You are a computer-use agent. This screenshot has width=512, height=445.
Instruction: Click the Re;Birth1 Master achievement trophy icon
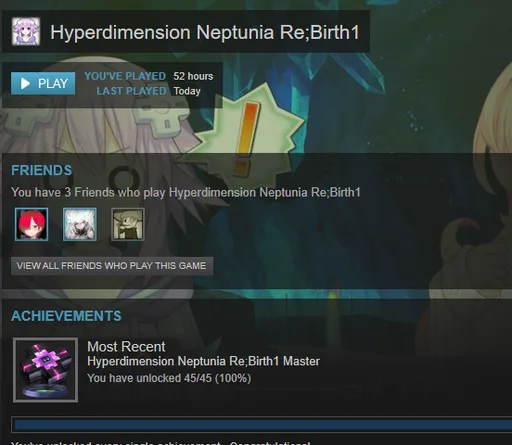tap(45, 370)
